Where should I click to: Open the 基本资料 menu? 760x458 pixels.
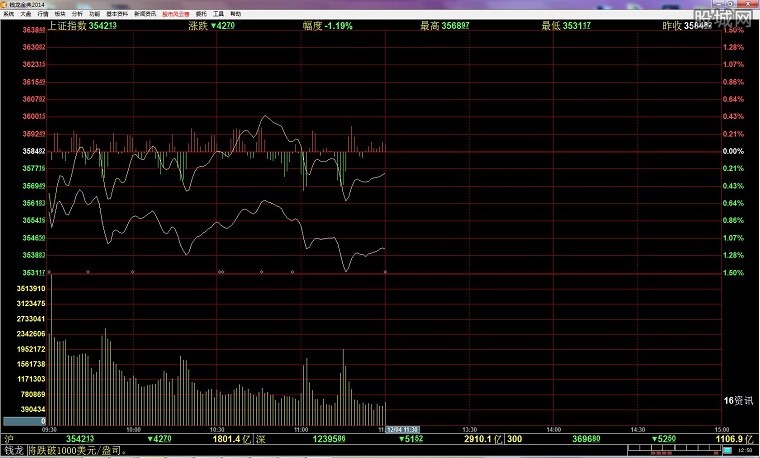115,15
